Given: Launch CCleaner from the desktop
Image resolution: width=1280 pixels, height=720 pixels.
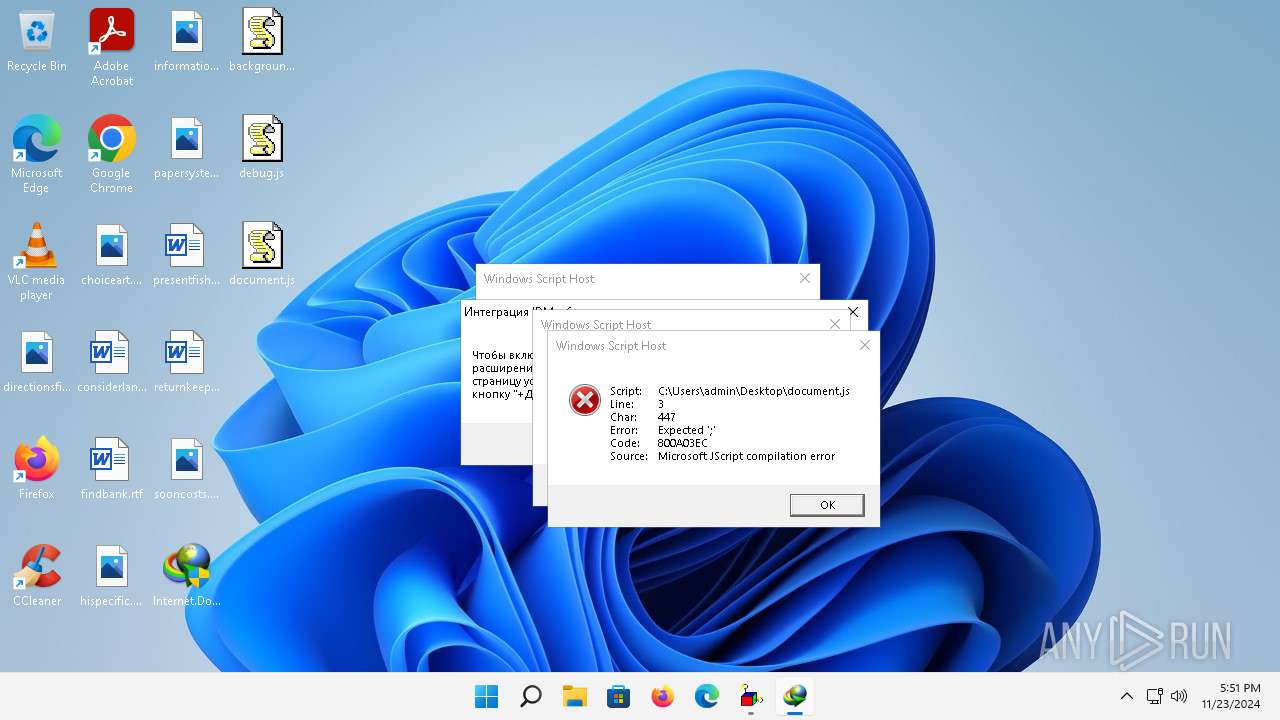Looking at the screenshot, I should [x=37, y=576].
